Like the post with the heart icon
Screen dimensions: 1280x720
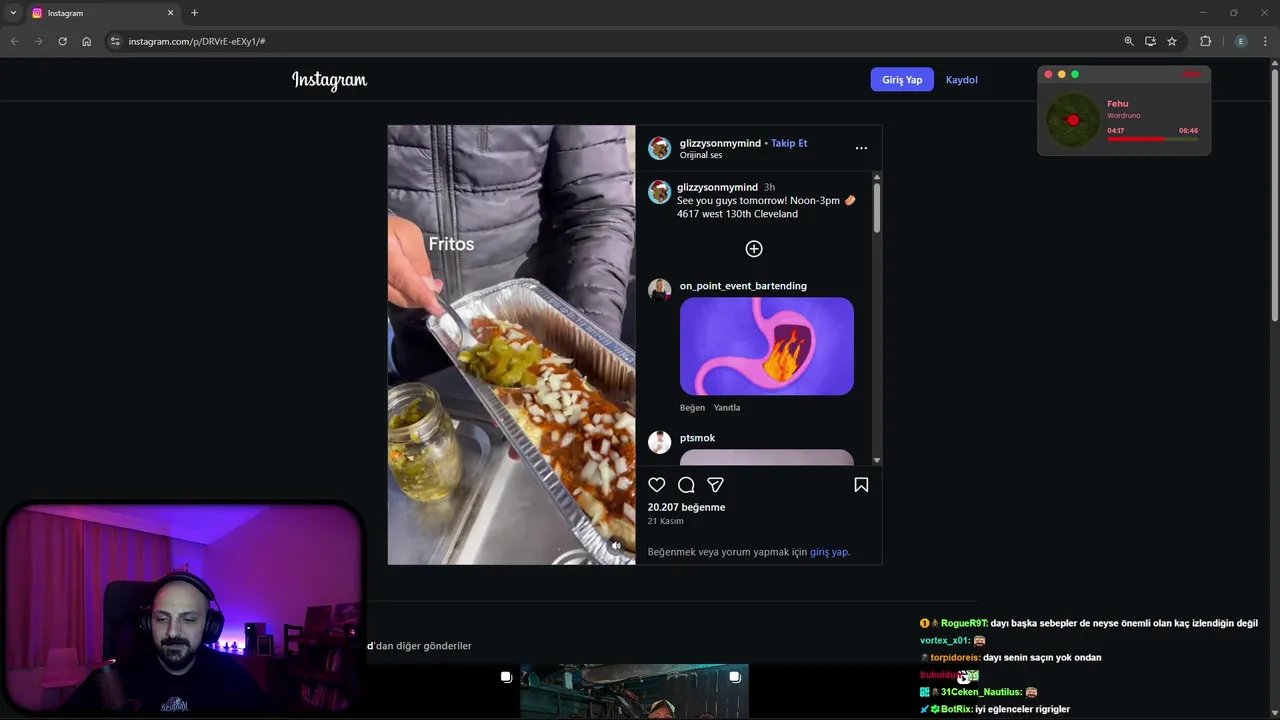tap(656, 485)
